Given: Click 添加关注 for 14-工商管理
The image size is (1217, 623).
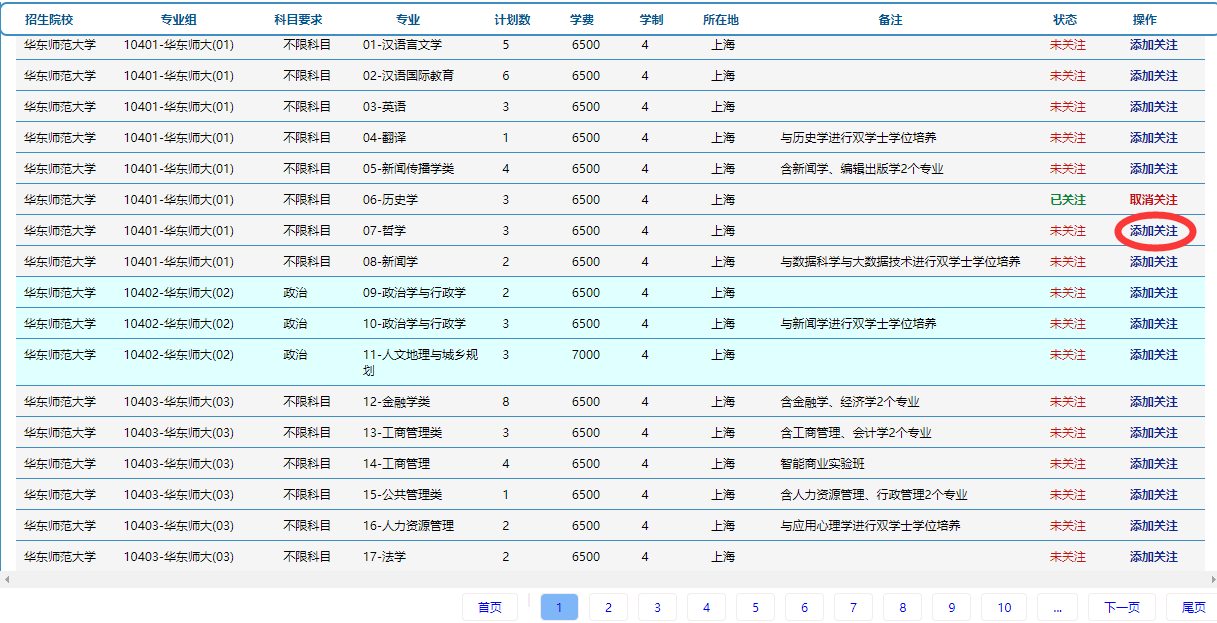Looking at the screenshot, I should (x=1153, y=464).
